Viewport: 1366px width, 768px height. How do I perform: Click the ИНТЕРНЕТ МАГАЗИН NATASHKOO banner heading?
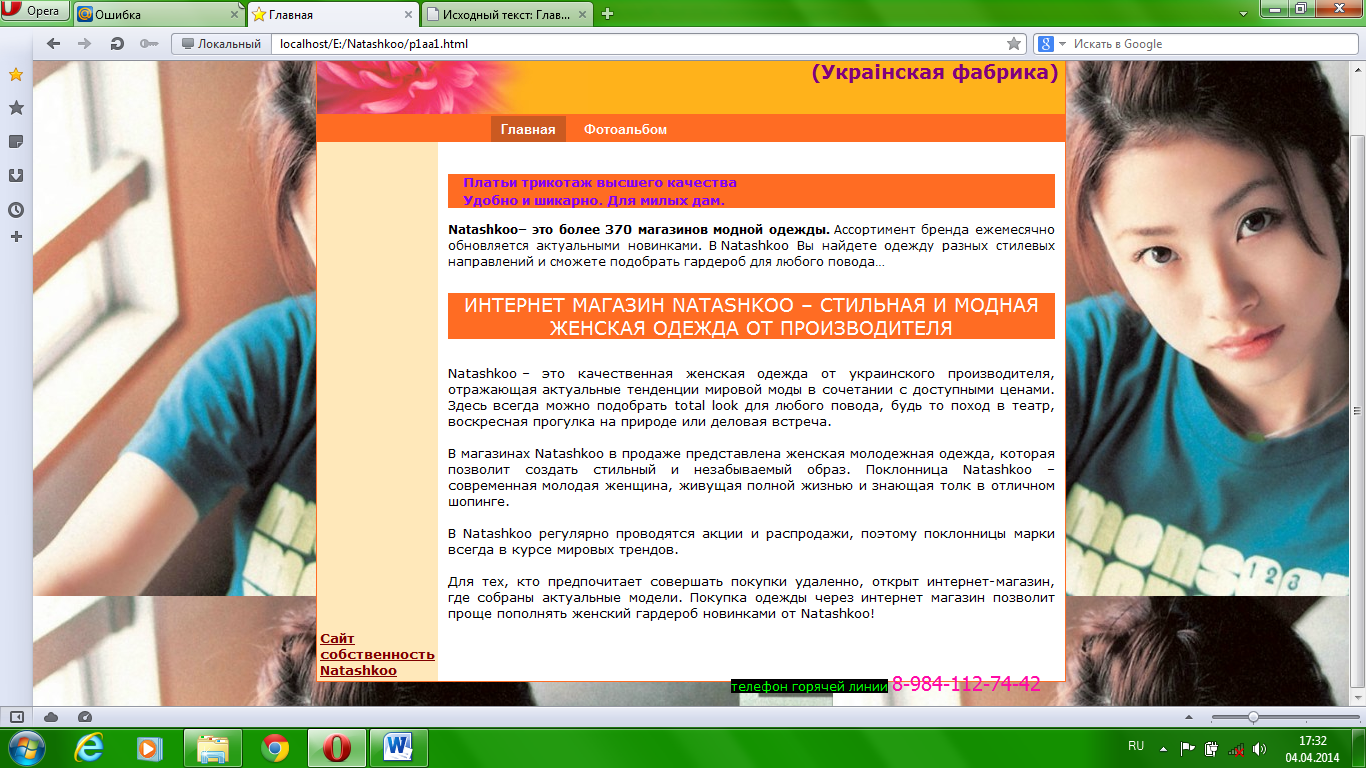point(752,316)
